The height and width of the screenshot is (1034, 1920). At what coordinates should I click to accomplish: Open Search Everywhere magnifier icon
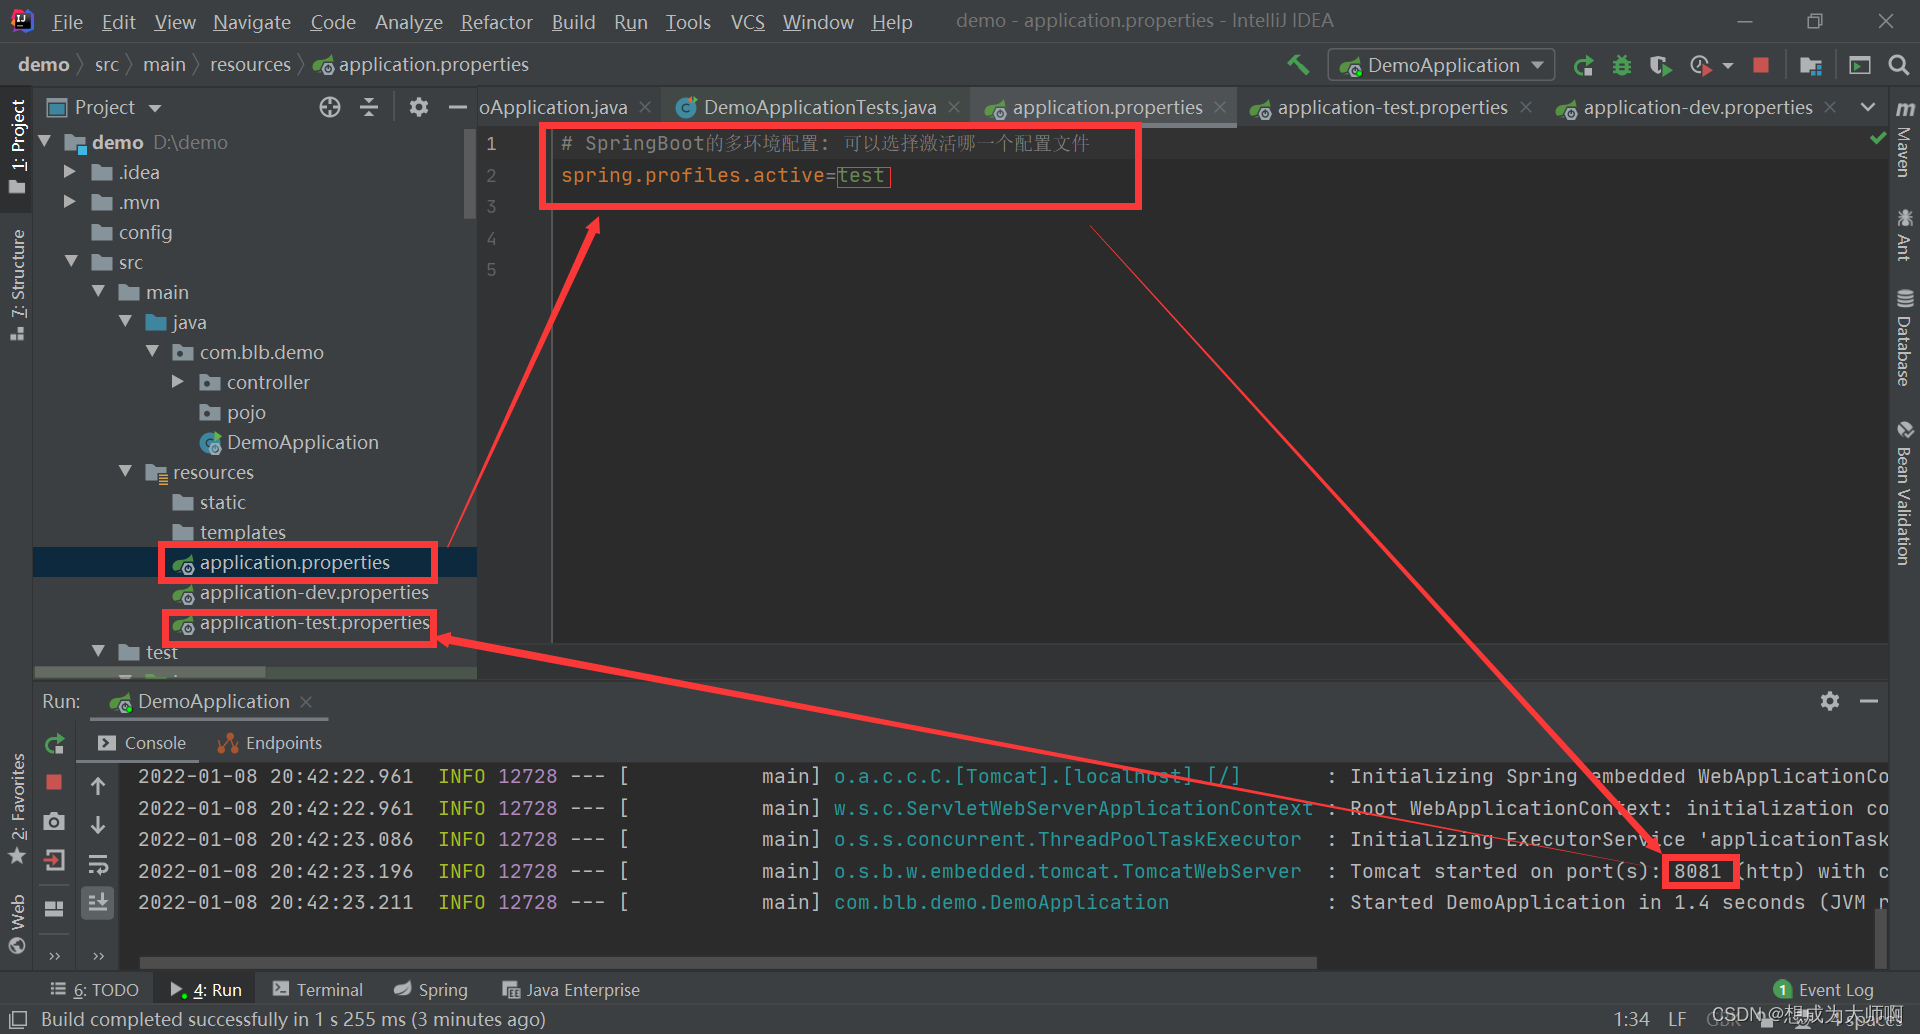(x=1898, y=65)
